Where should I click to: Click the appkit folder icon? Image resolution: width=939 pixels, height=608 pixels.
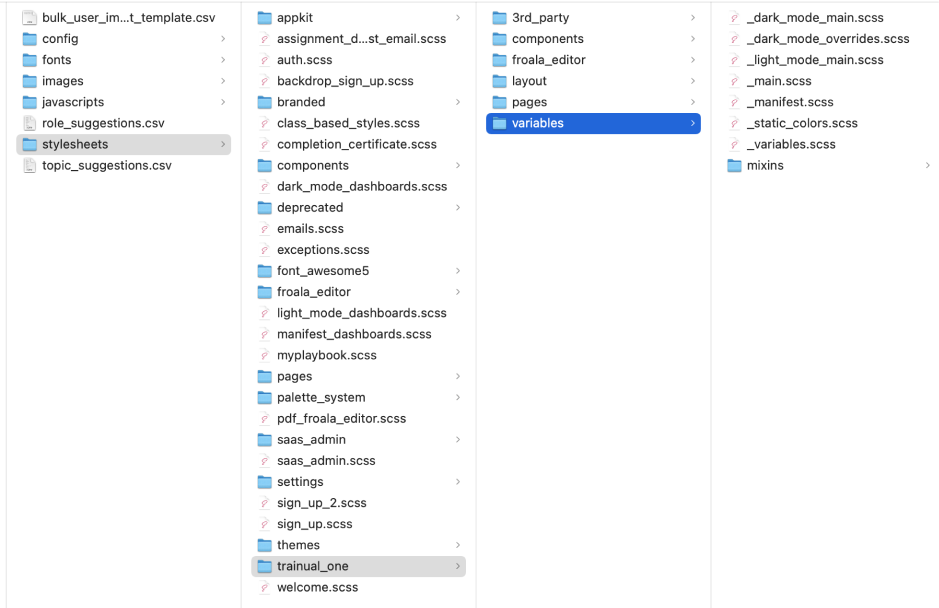pyautogui.click(x=264, y=18)
